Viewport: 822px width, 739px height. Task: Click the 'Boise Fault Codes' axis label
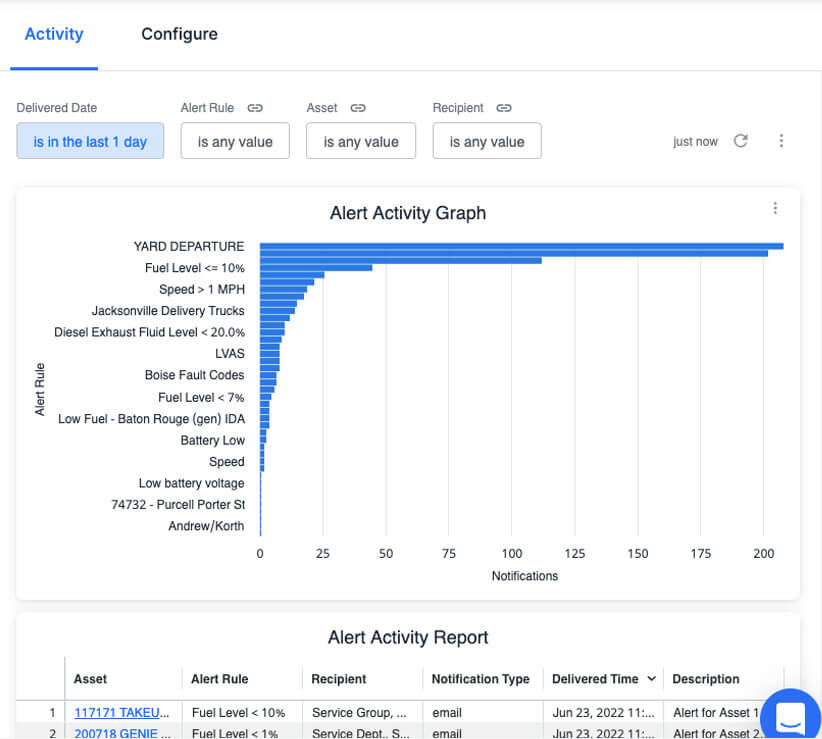point(194,375)
